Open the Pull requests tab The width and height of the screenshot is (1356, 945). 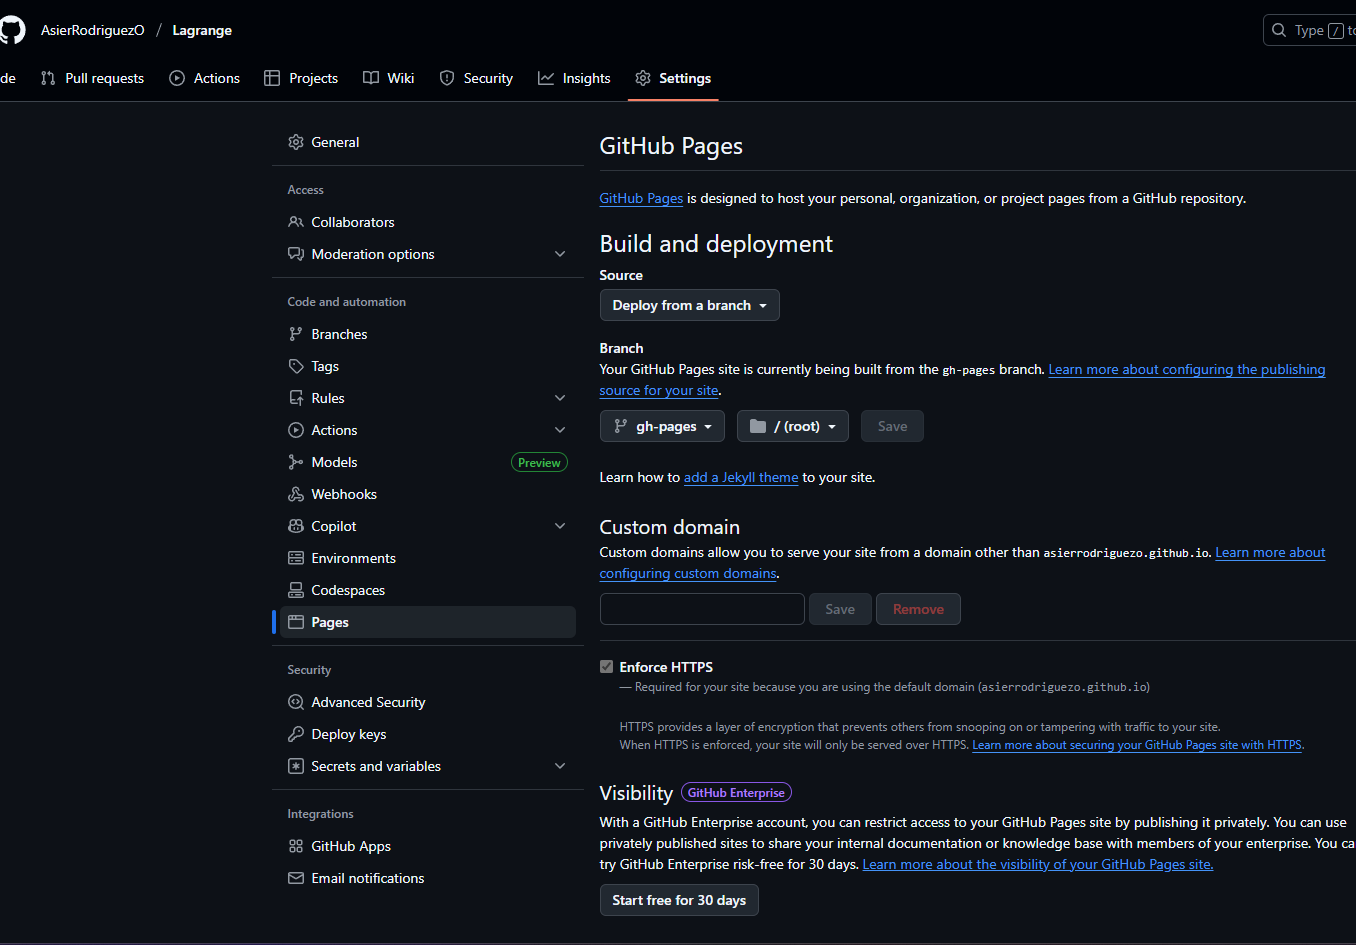pos(92,78)
